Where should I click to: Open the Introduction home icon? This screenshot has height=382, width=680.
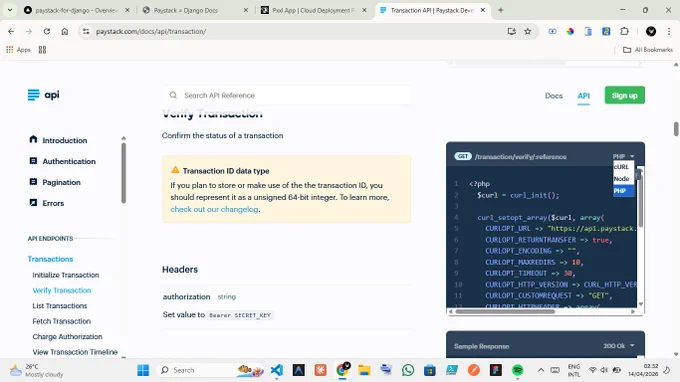(x=33, y=140)
